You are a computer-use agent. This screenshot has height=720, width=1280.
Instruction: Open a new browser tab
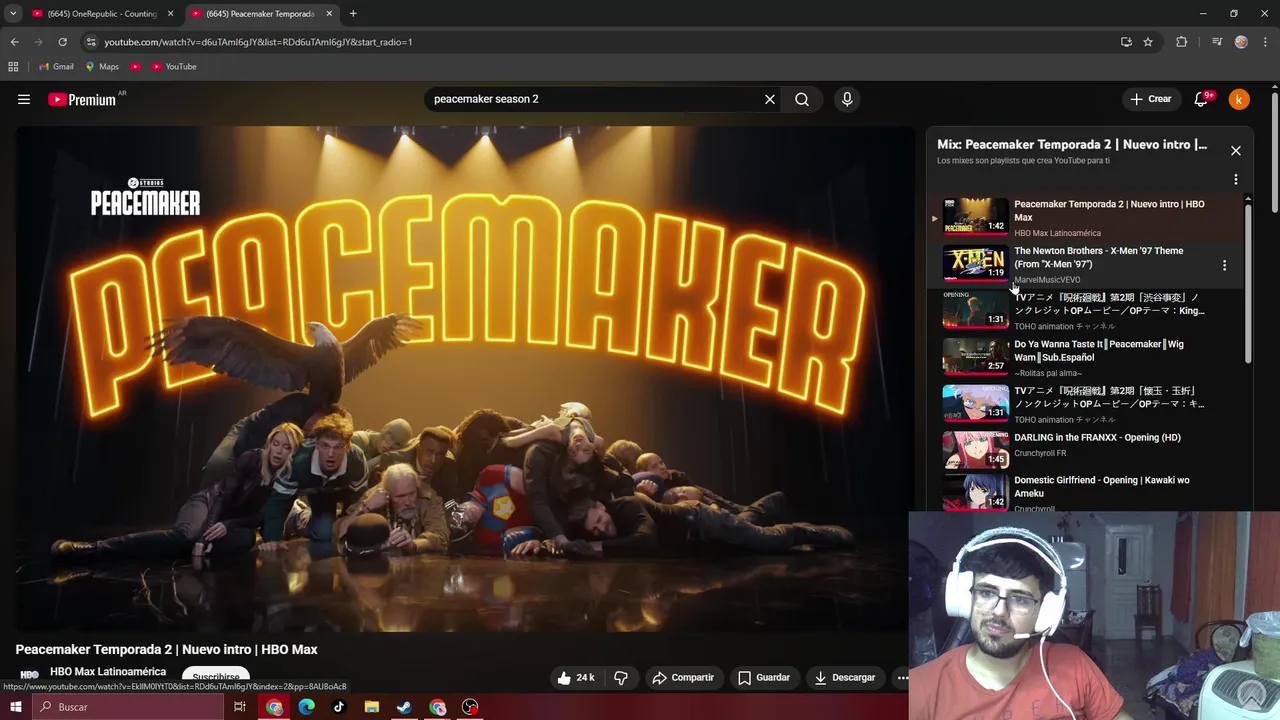tap(353, 14)
